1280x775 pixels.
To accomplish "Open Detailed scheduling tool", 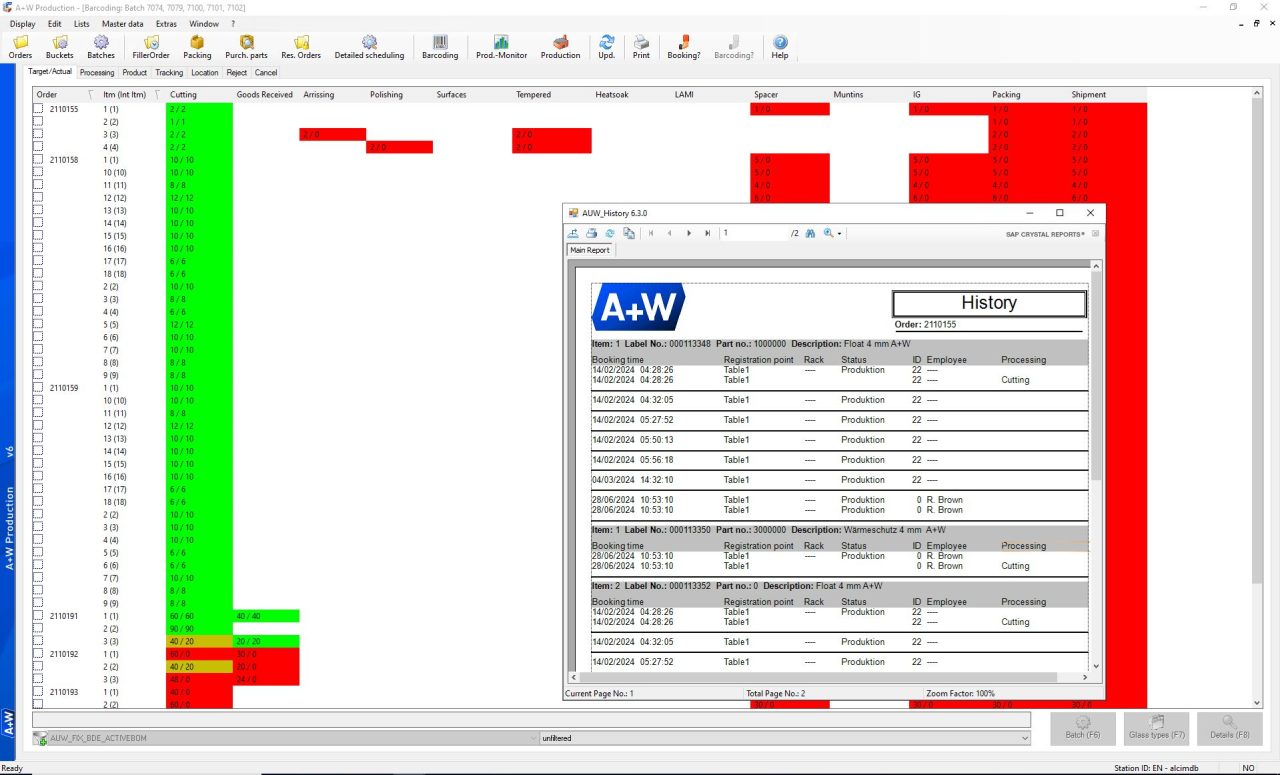I will (x=369, y=47).
